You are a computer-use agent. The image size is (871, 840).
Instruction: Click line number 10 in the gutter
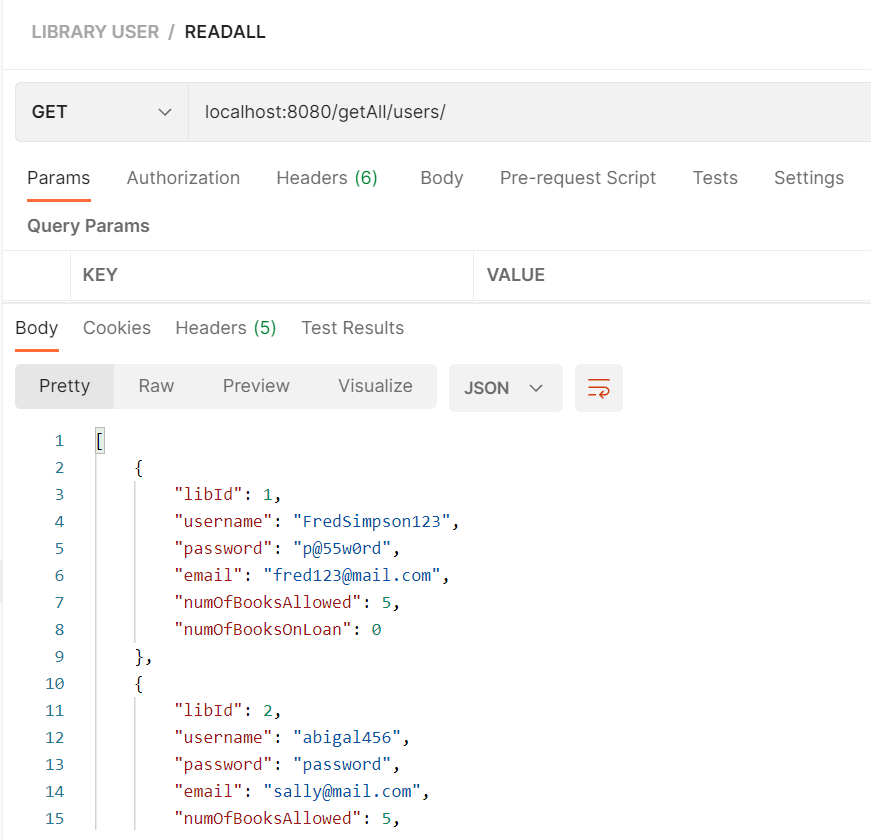54,684
